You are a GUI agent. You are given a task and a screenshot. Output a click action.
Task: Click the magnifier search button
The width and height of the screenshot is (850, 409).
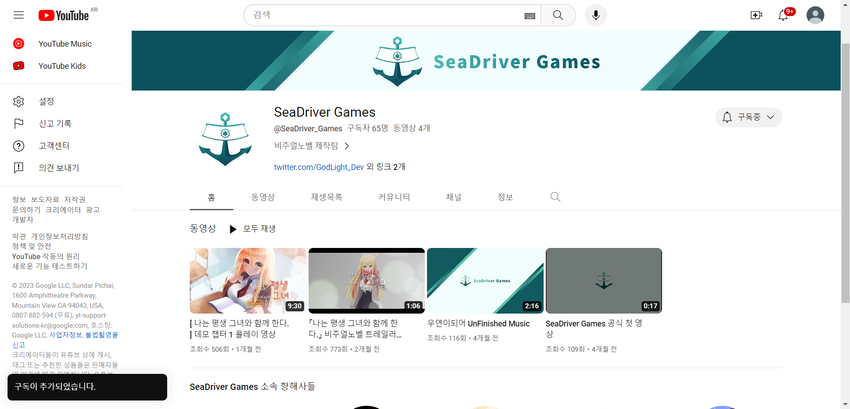point(558,15)
